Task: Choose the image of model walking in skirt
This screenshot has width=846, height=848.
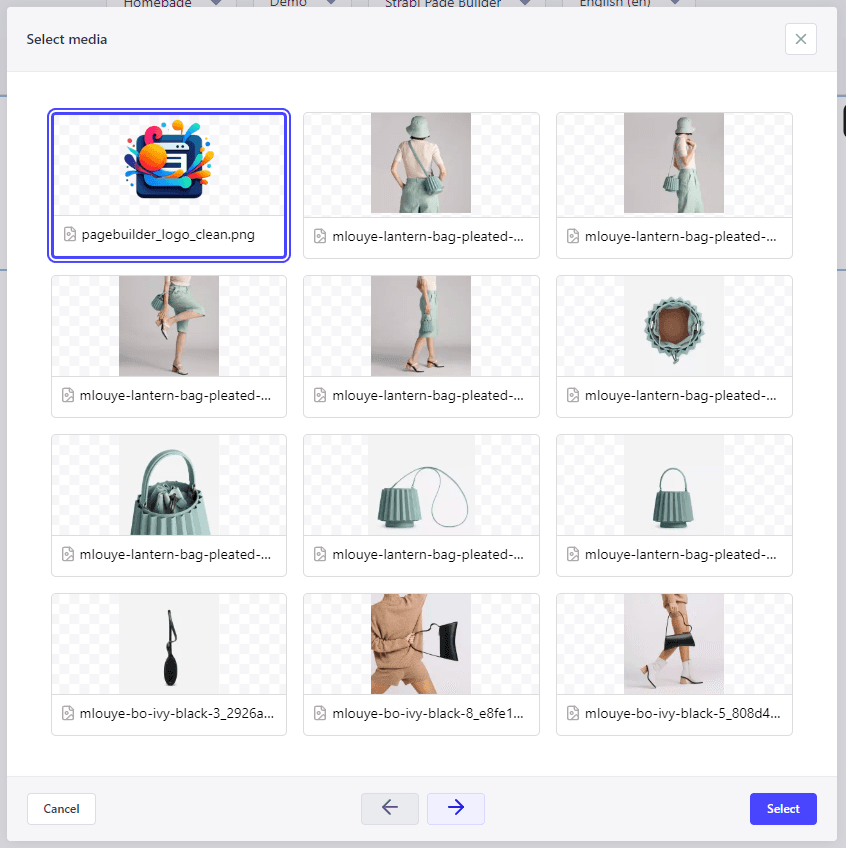Action: 421,326
